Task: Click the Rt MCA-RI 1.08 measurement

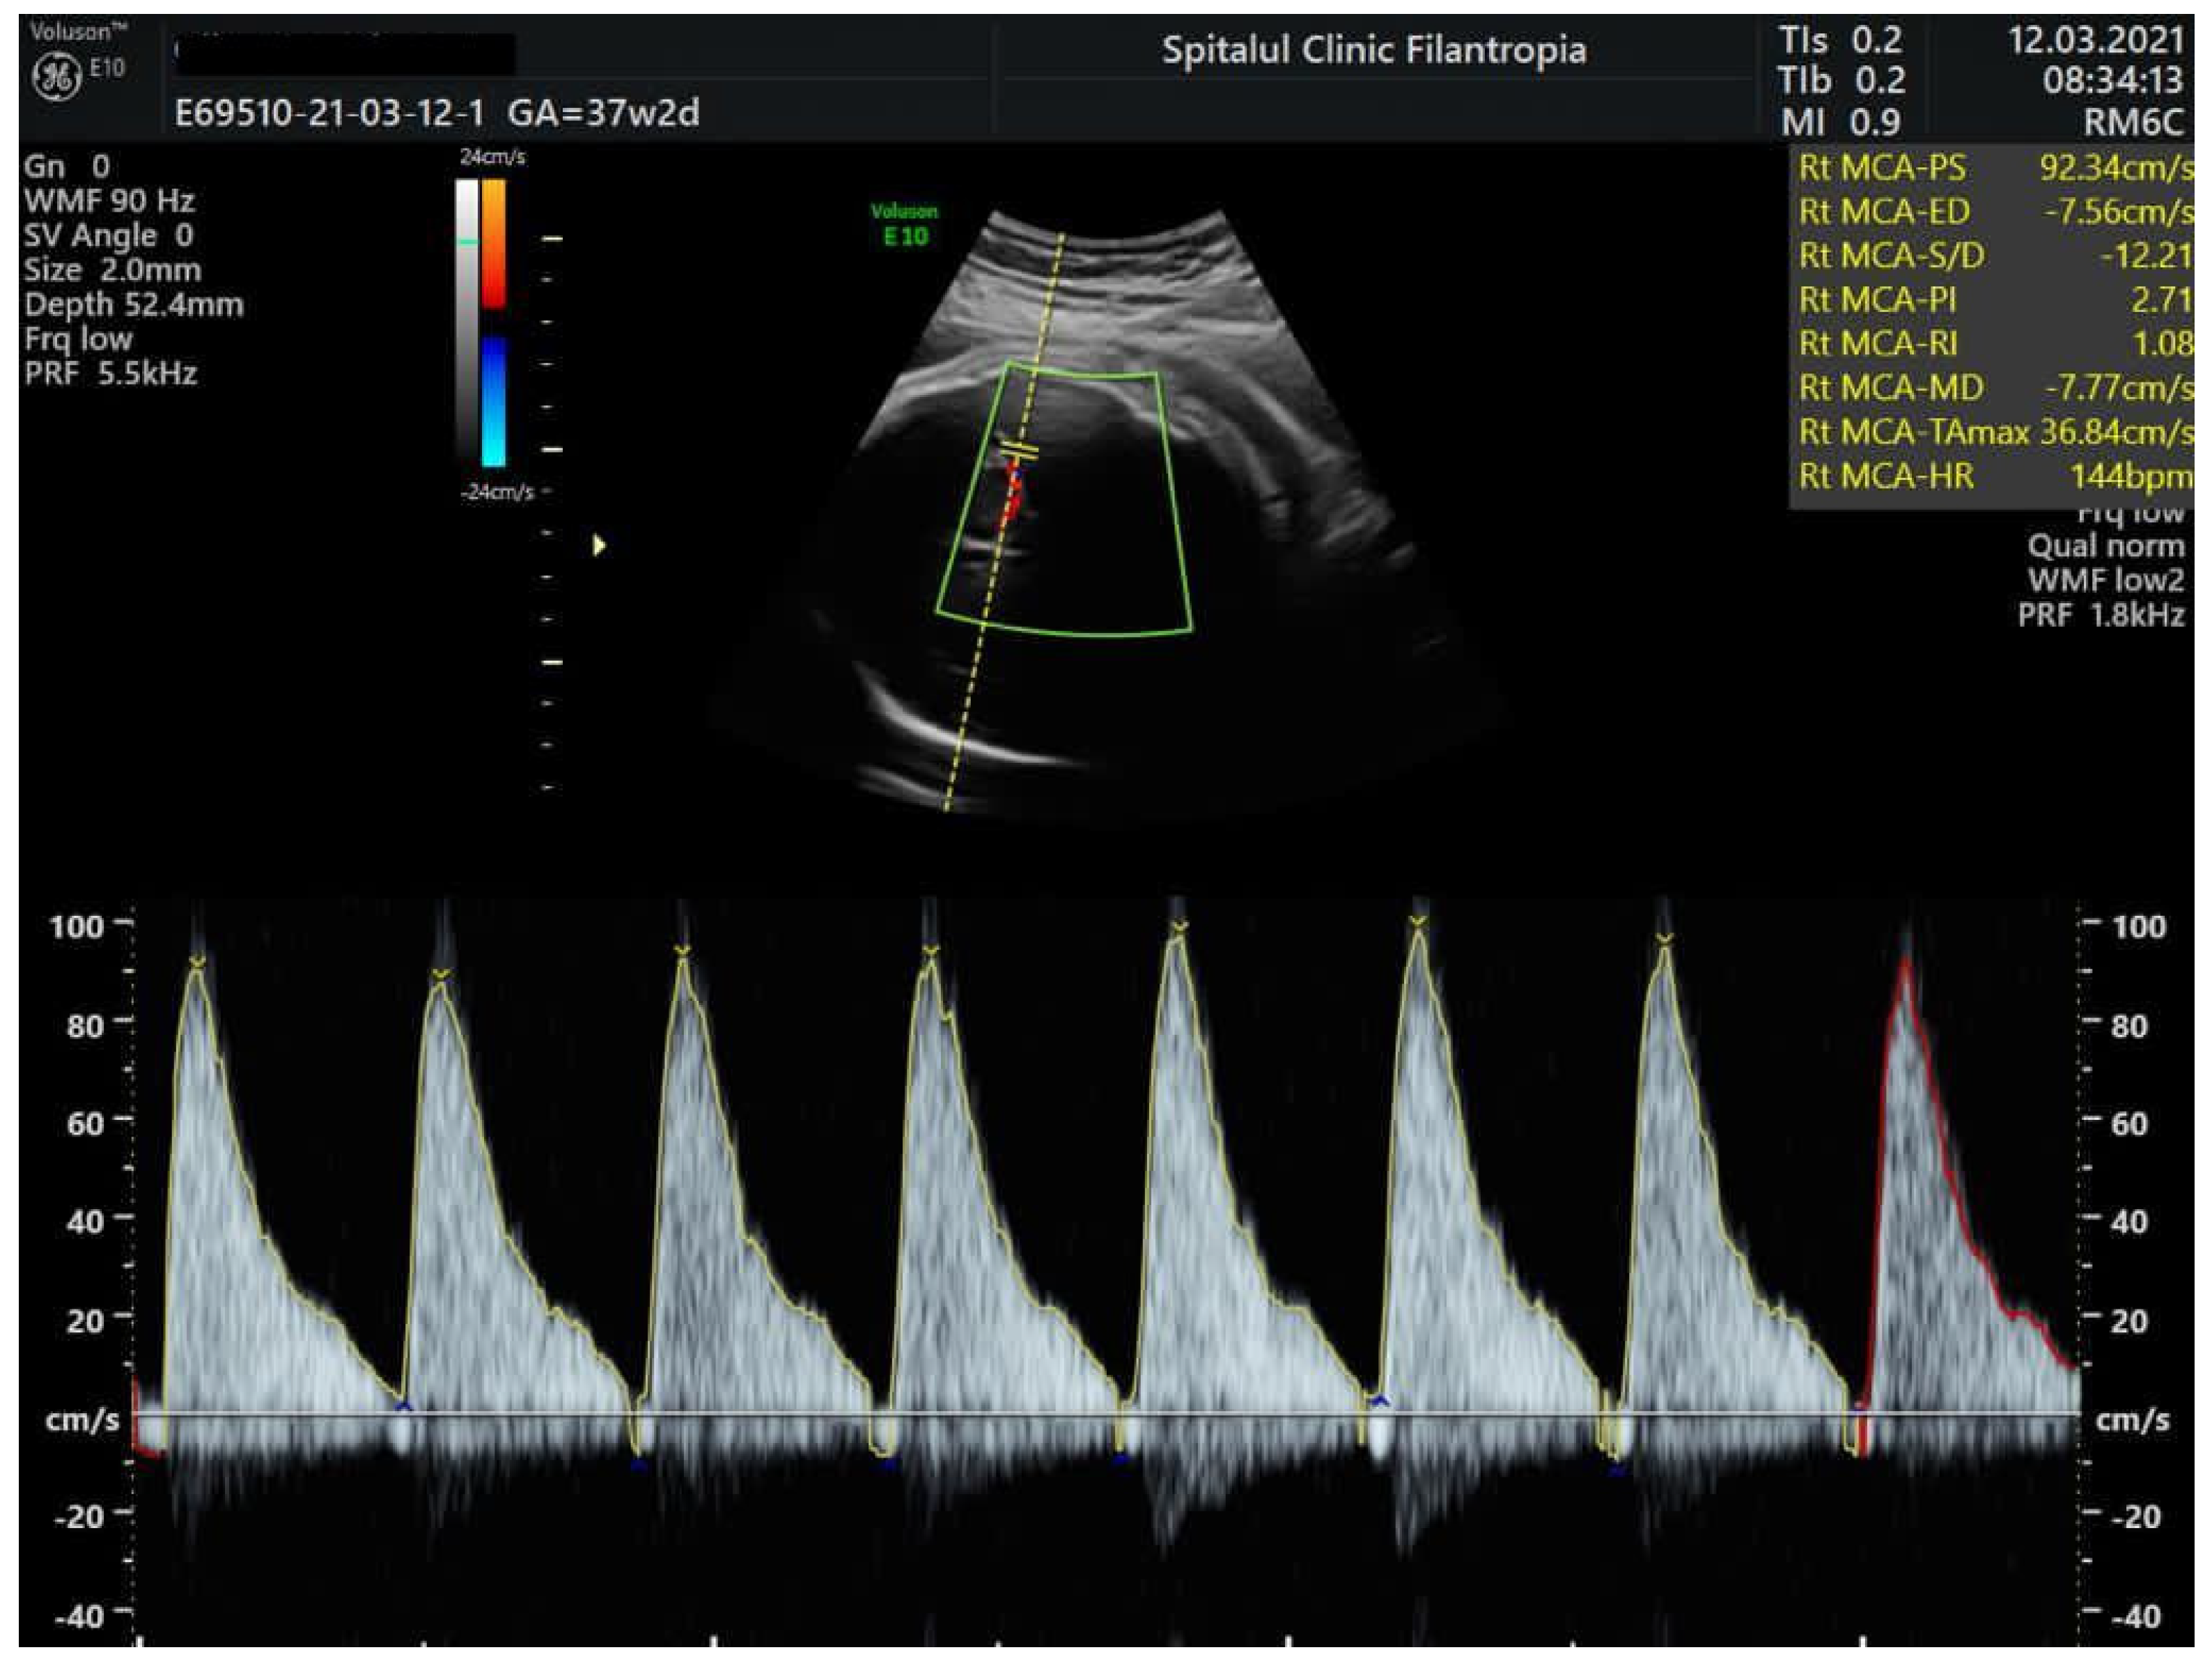Action: point(1995,344)
